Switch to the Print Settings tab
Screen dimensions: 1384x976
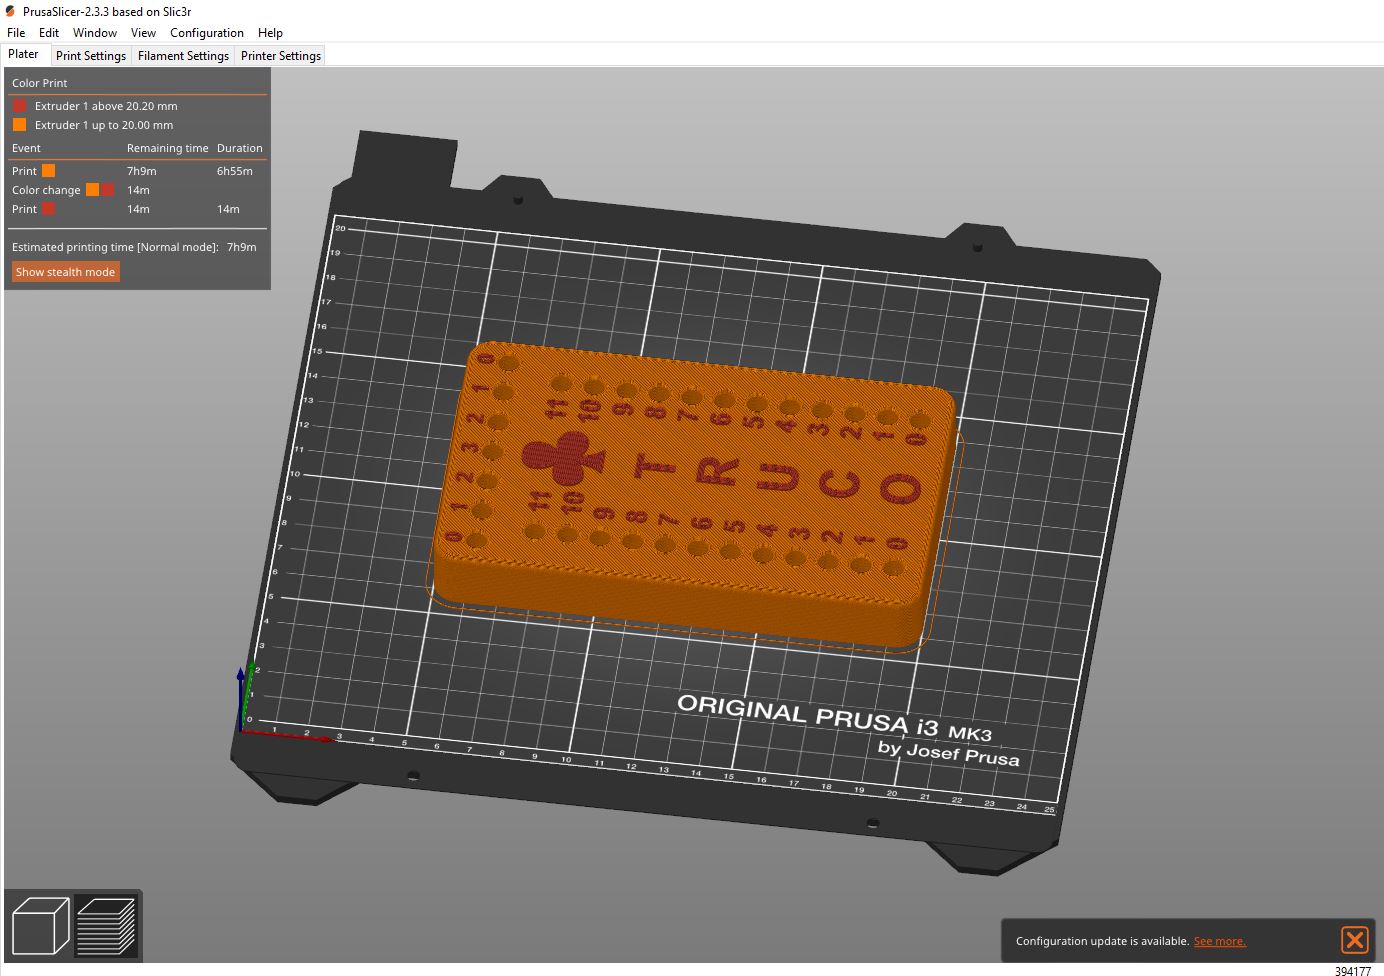(90, 55)
